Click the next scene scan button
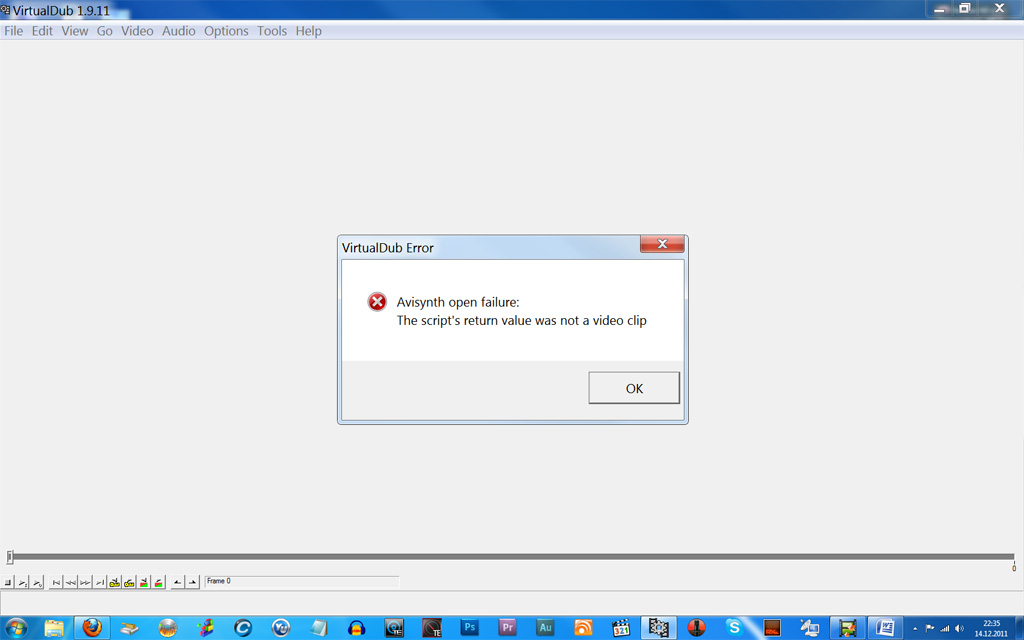Image resolution: width=1024 pixels, height=640 pixels. tap(158, 582)
